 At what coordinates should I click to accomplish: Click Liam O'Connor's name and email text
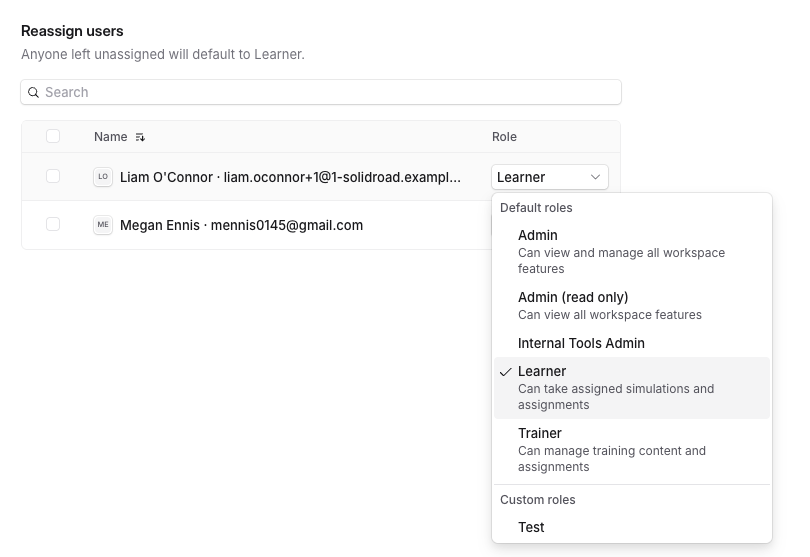point(290,177)
